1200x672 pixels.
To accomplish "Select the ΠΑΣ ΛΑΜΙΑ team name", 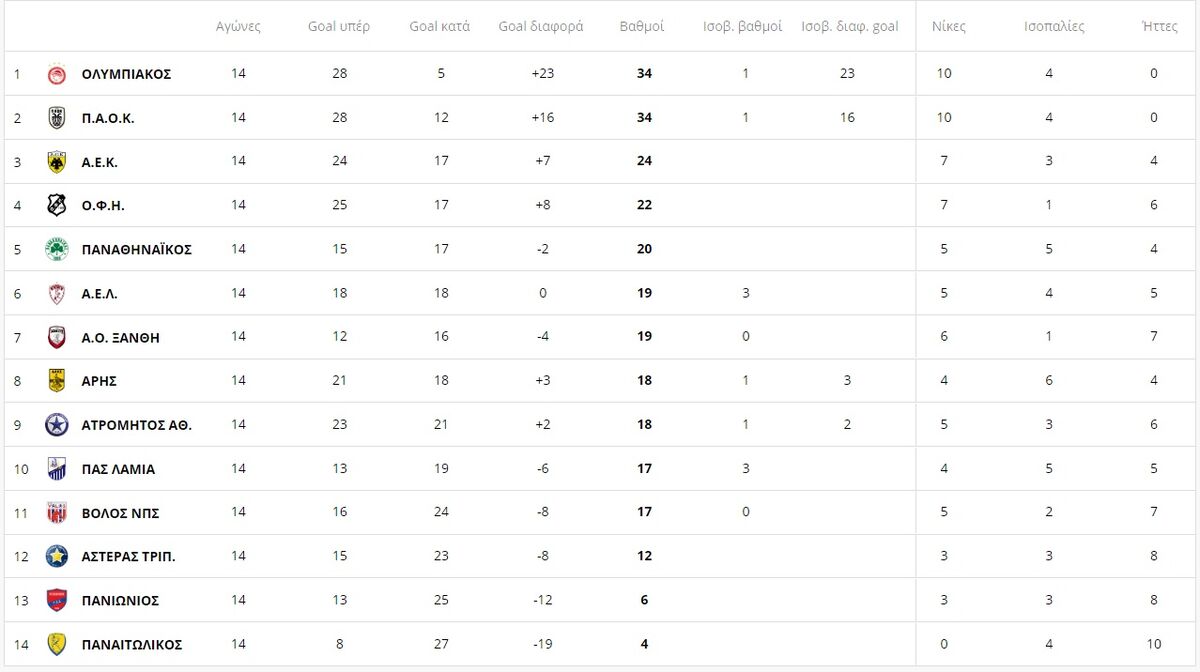I will pos(119,469).
